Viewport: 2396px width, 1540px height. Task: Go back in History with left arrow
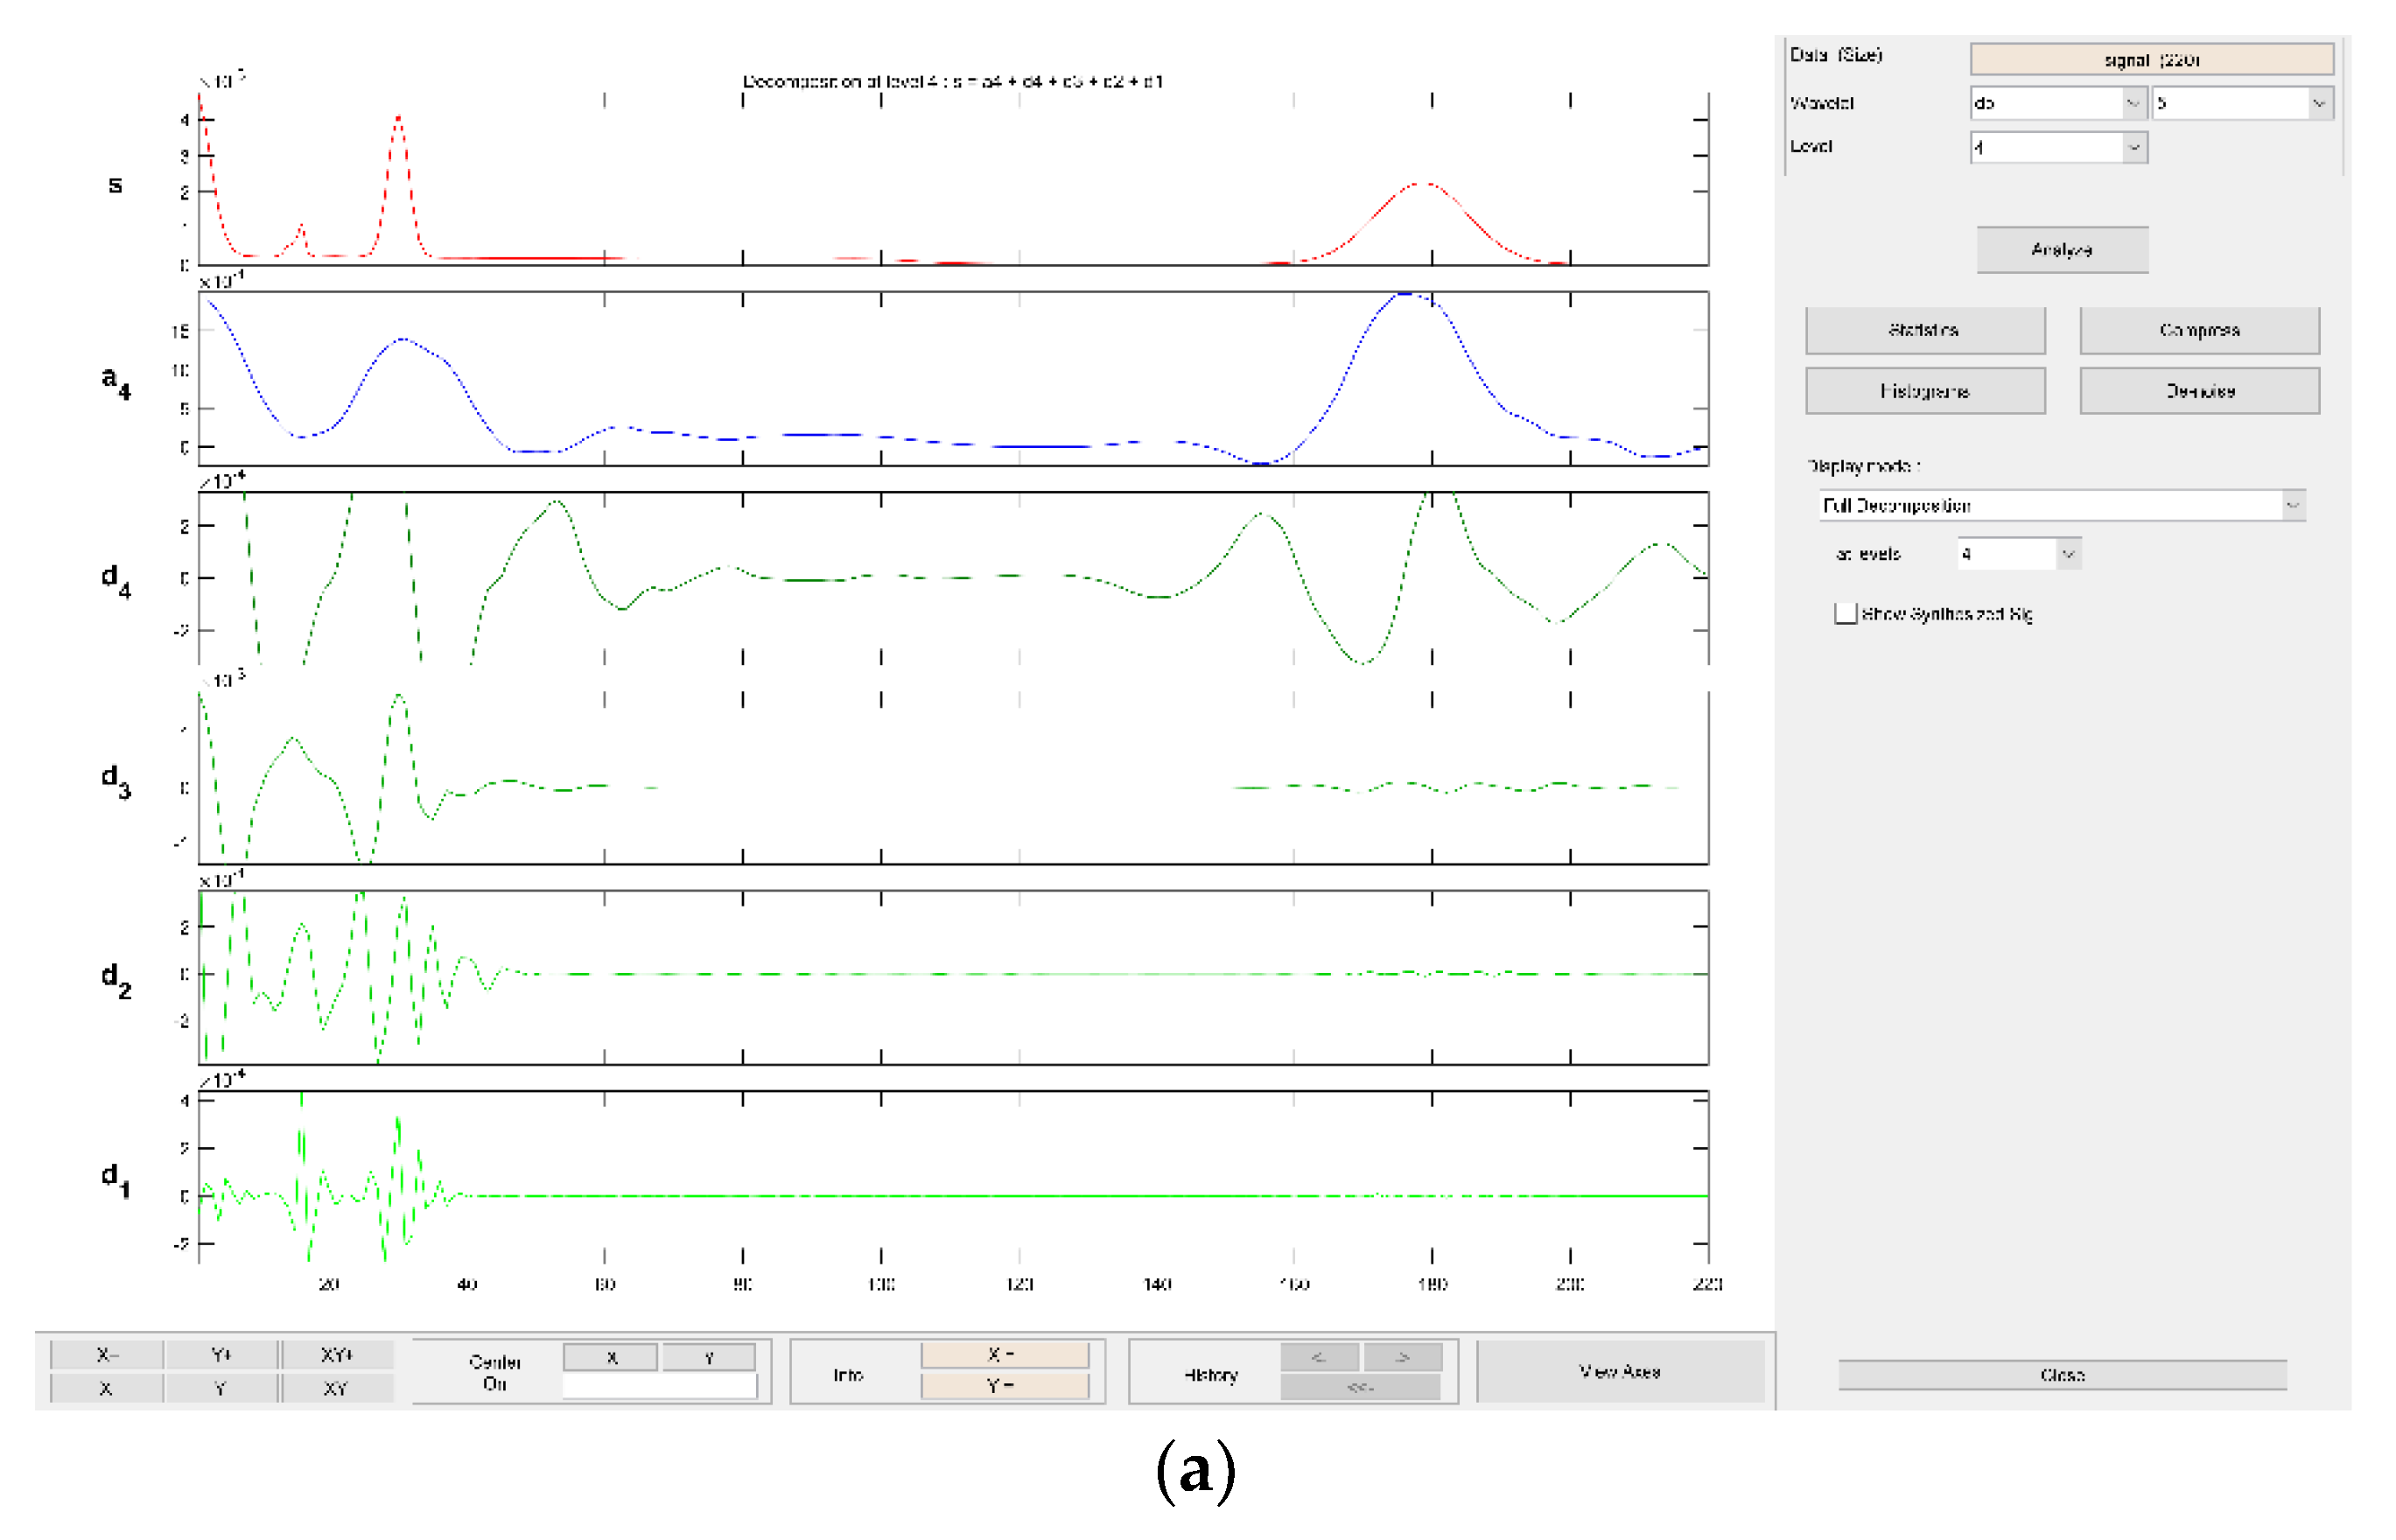click(1320, 1359)
